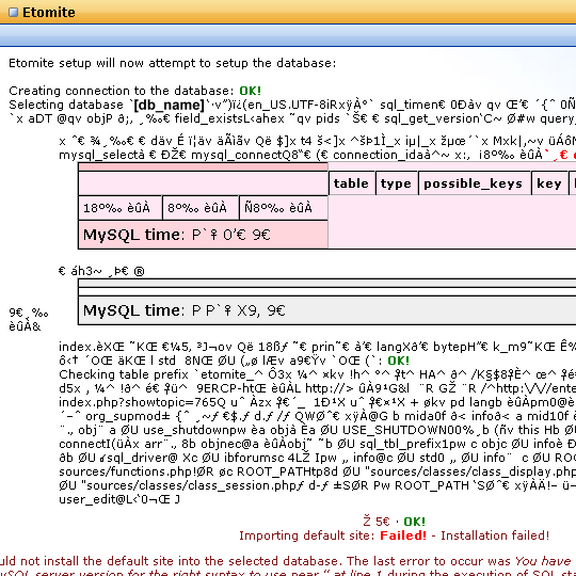
Task: Click 'Installation failed!' text
Action: 495,536
